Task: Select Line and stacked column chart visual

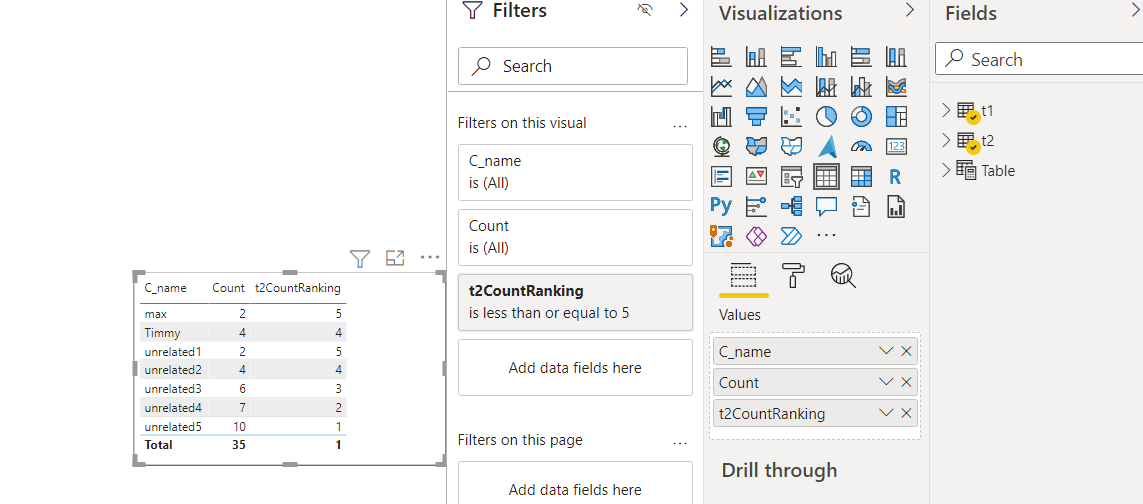Action: pos(826,87)
